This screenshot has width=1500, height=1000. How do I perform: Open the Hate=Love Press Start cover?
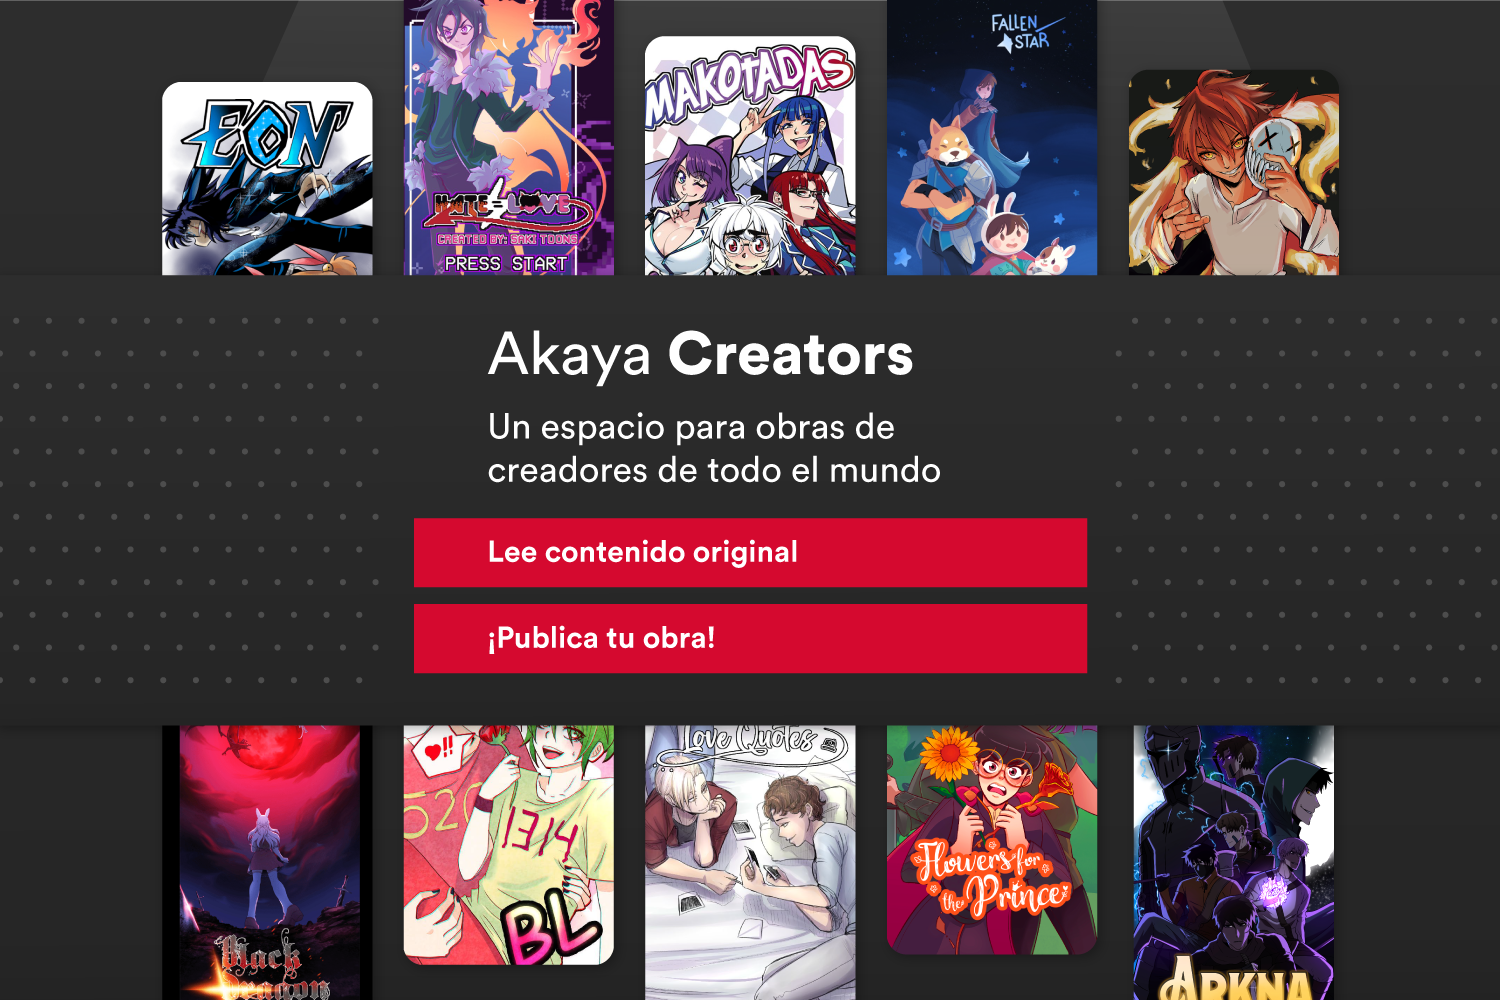508,138
